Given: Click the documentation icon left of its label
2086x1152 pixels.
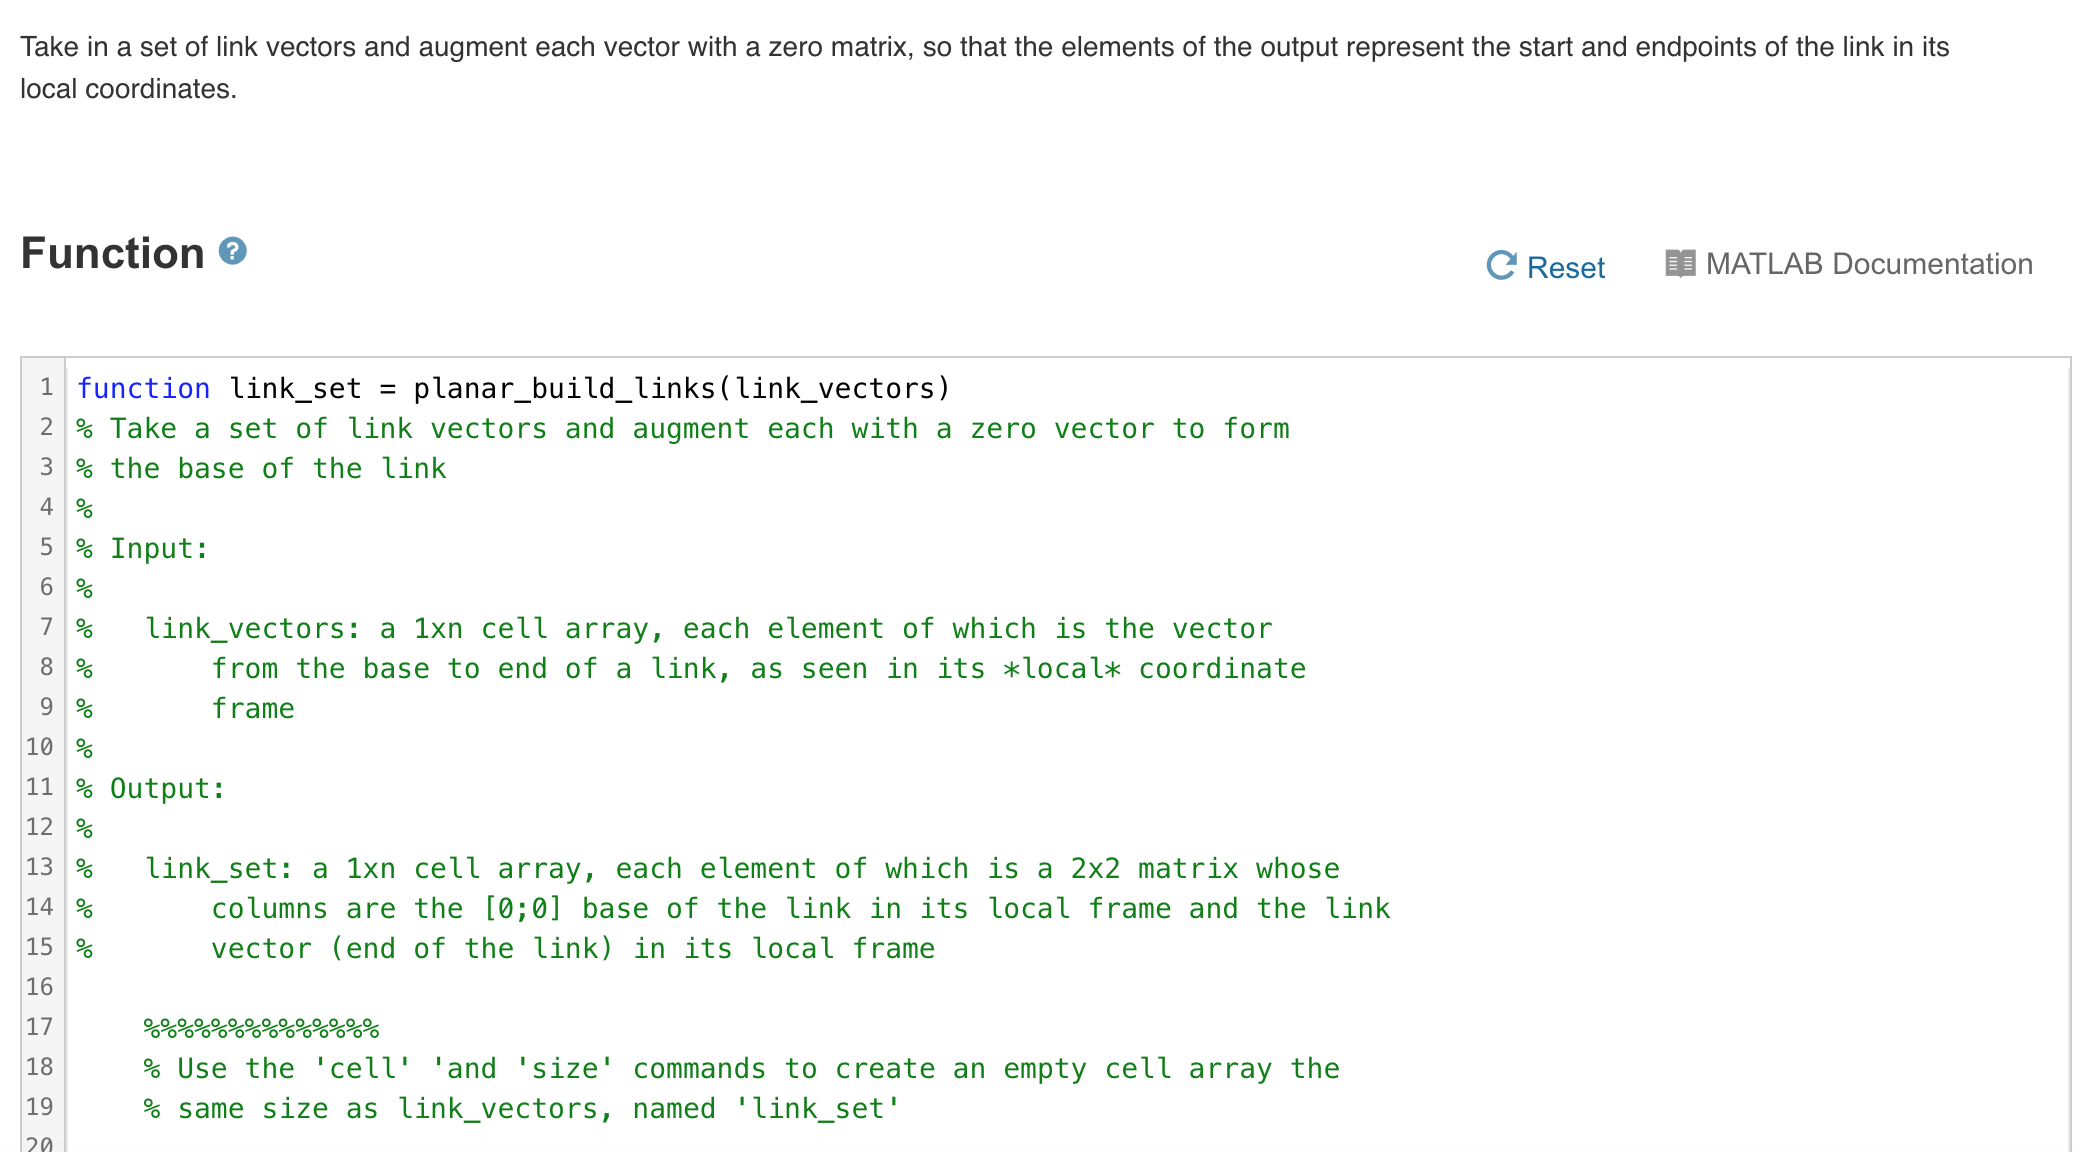Looking at the screenshot, I should pos(1682,263).
